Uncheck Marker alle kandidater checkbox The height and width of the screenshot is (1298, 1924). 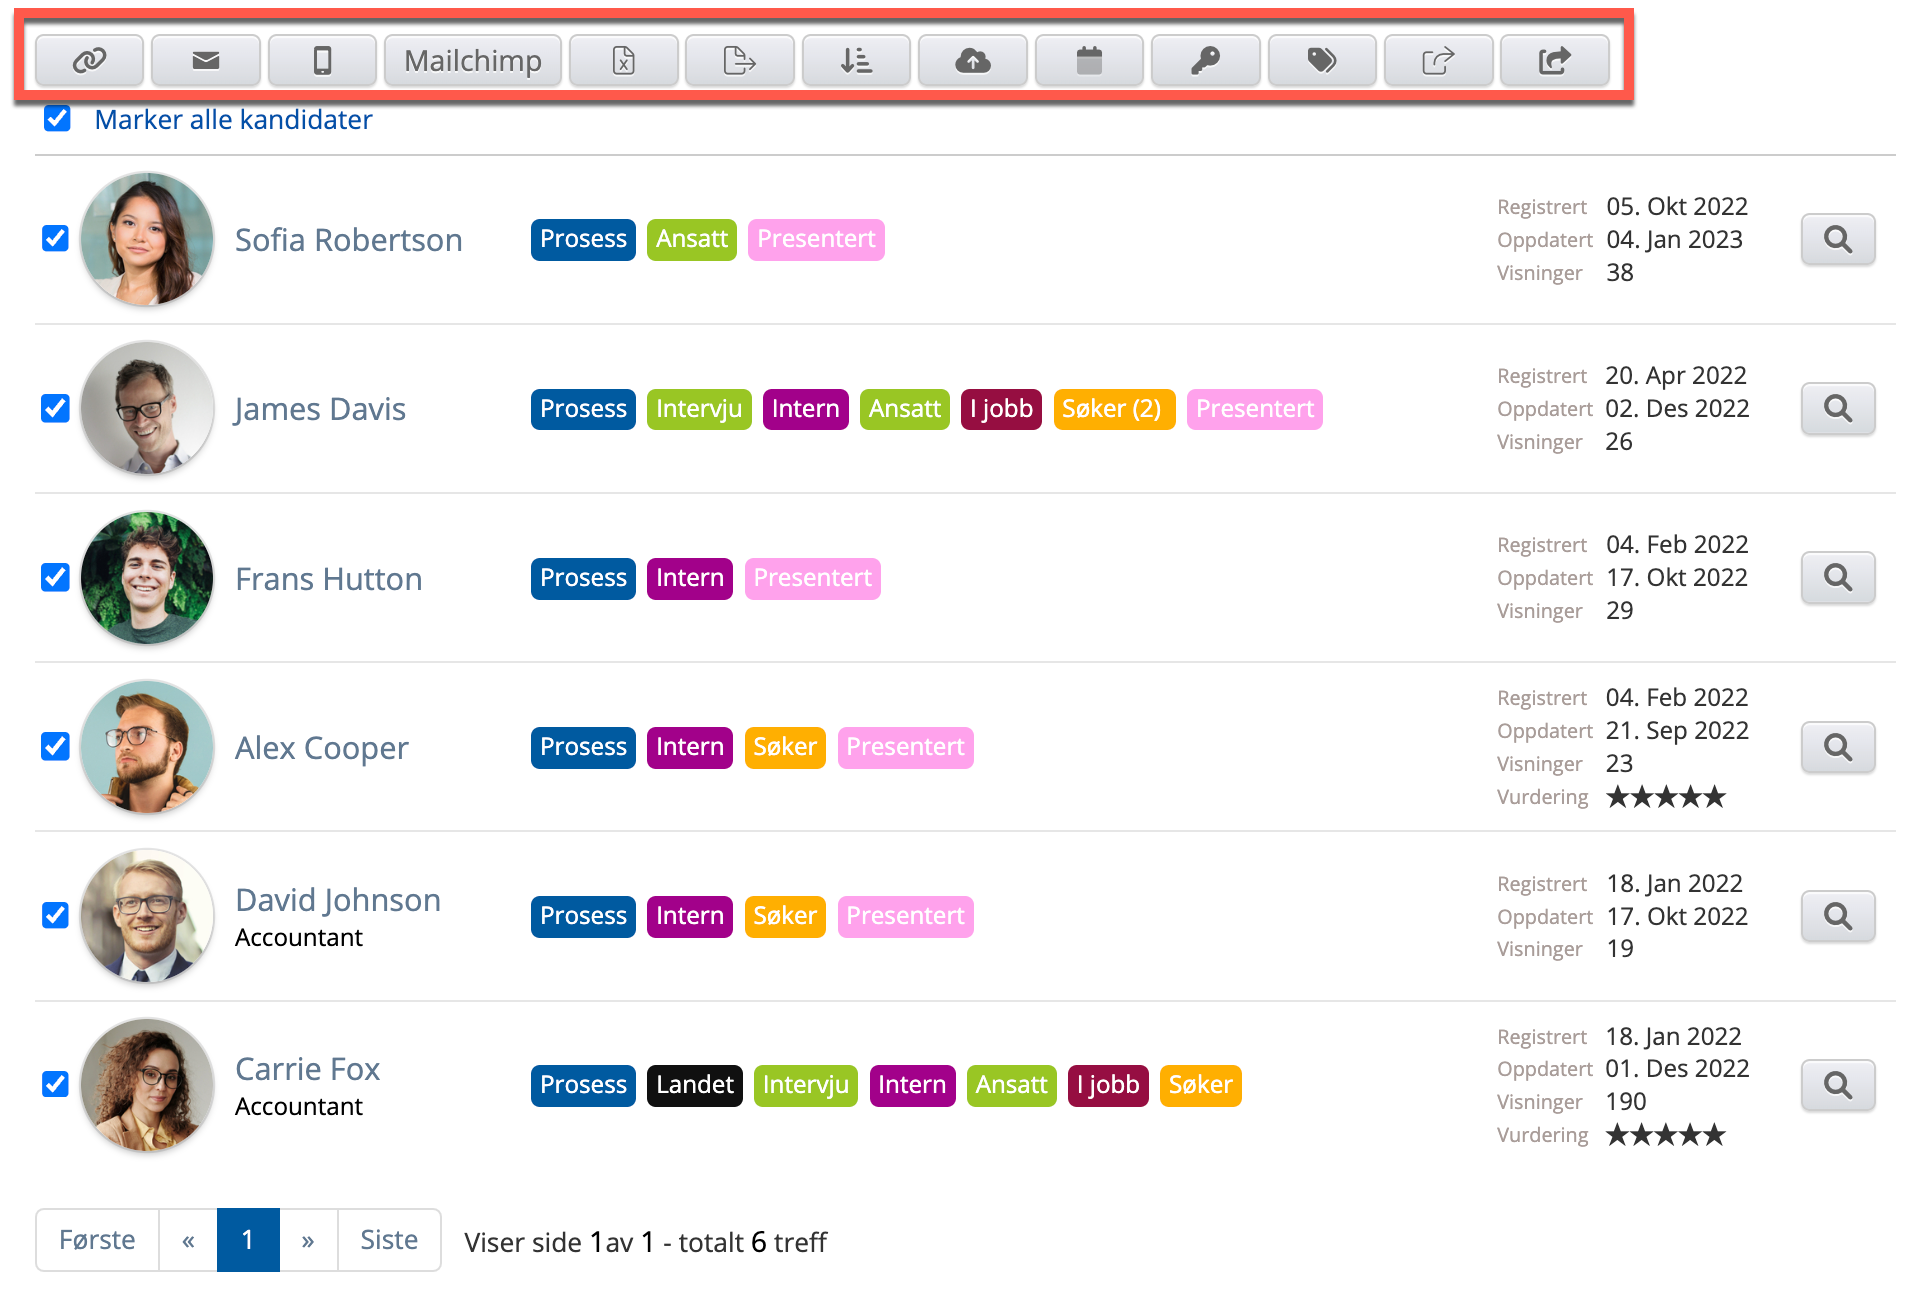(x=58, y=119)
